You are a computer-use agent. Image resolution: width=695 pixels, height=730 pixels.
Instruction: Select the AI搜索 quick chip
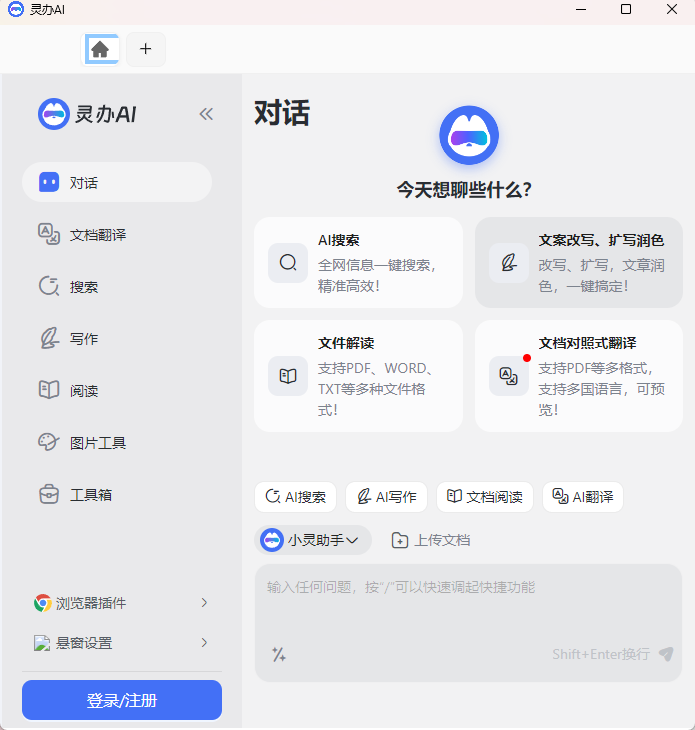click(296, 497)
